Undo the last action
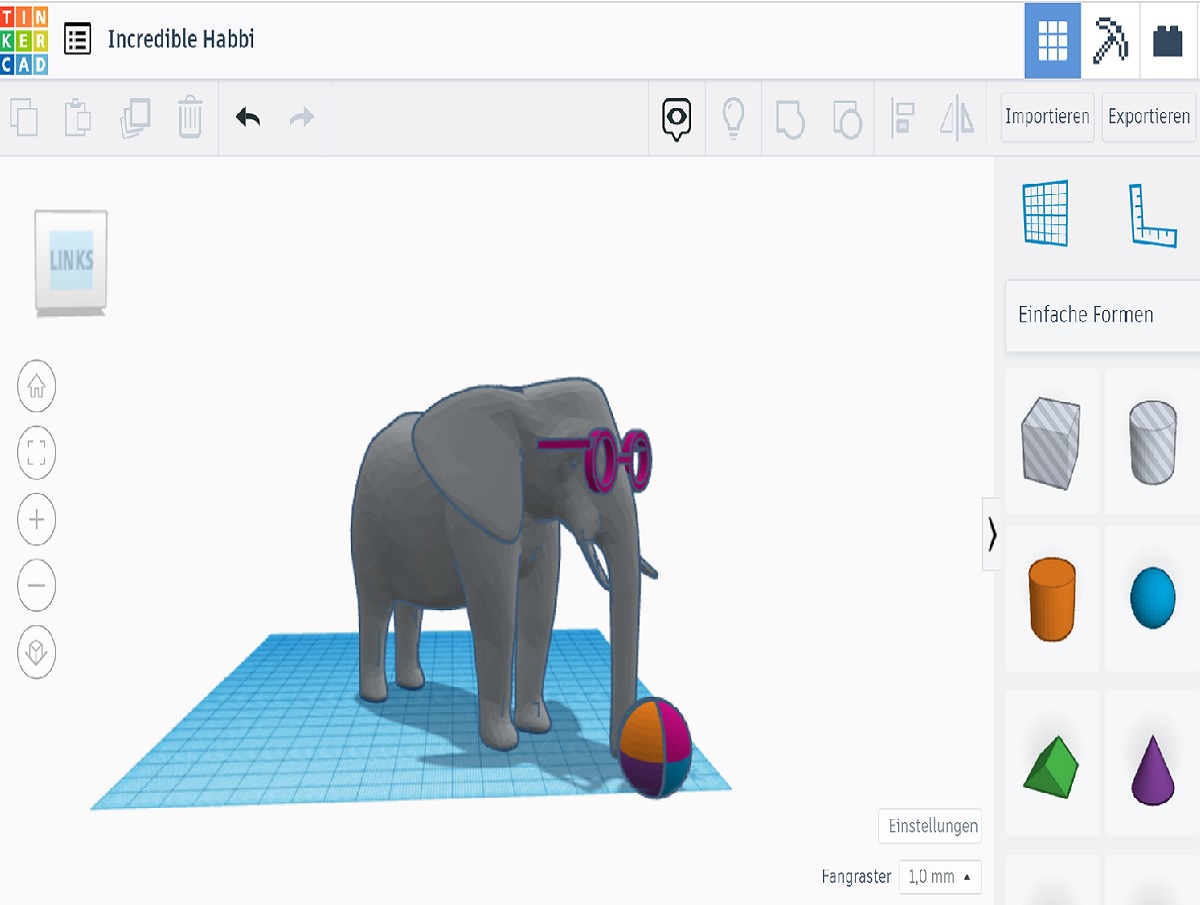This screenshot has width=1200, height=905. click(x=248, y=118)
